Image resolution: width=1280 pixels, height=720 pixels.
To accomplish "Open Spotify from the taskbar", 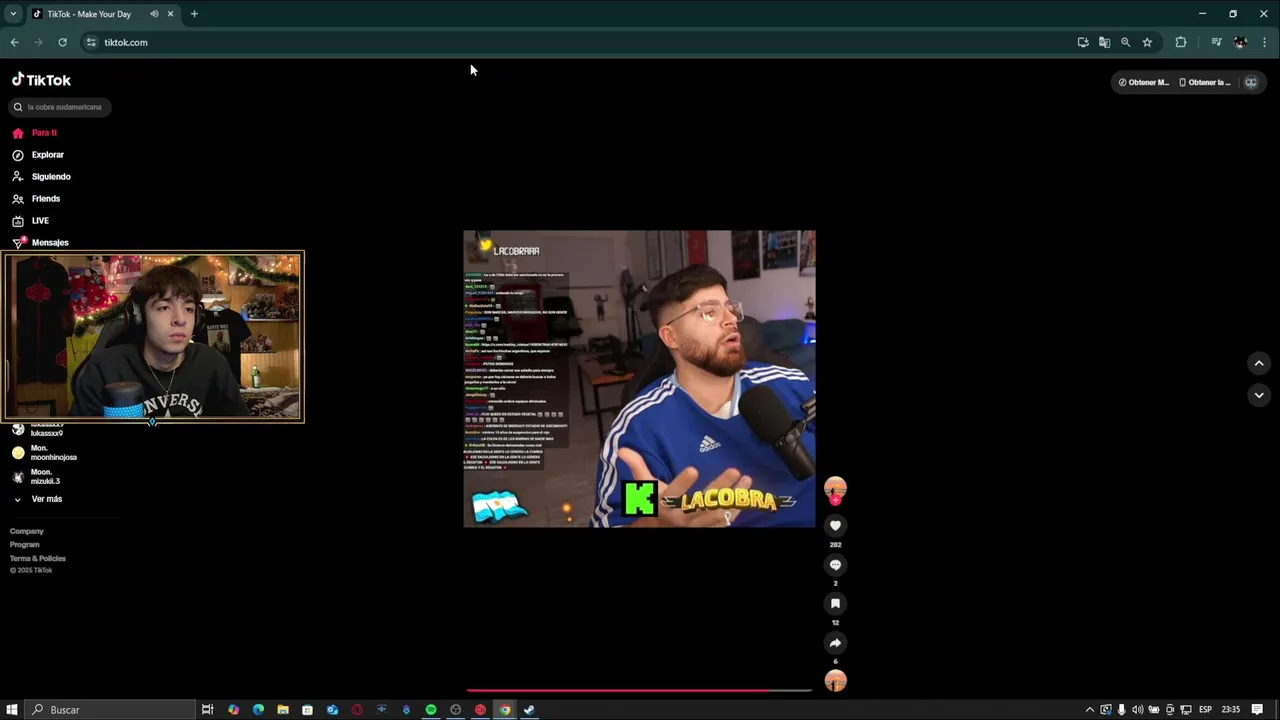I will coord(431,710).
